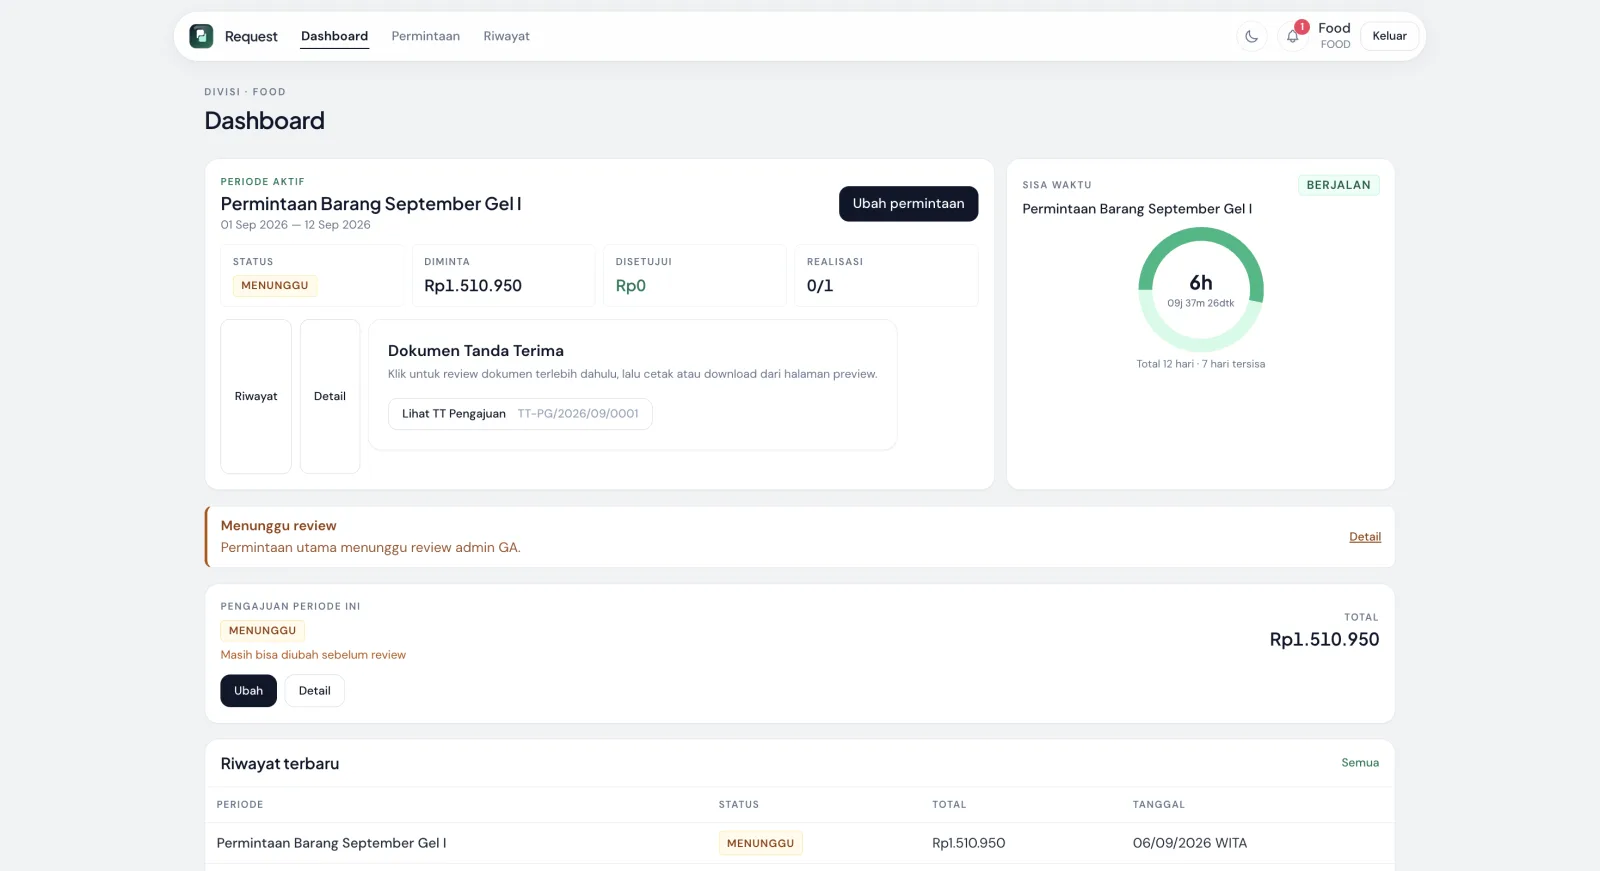
Task: Click the Dokumen Tanda Terima heading
Action: 476,351
